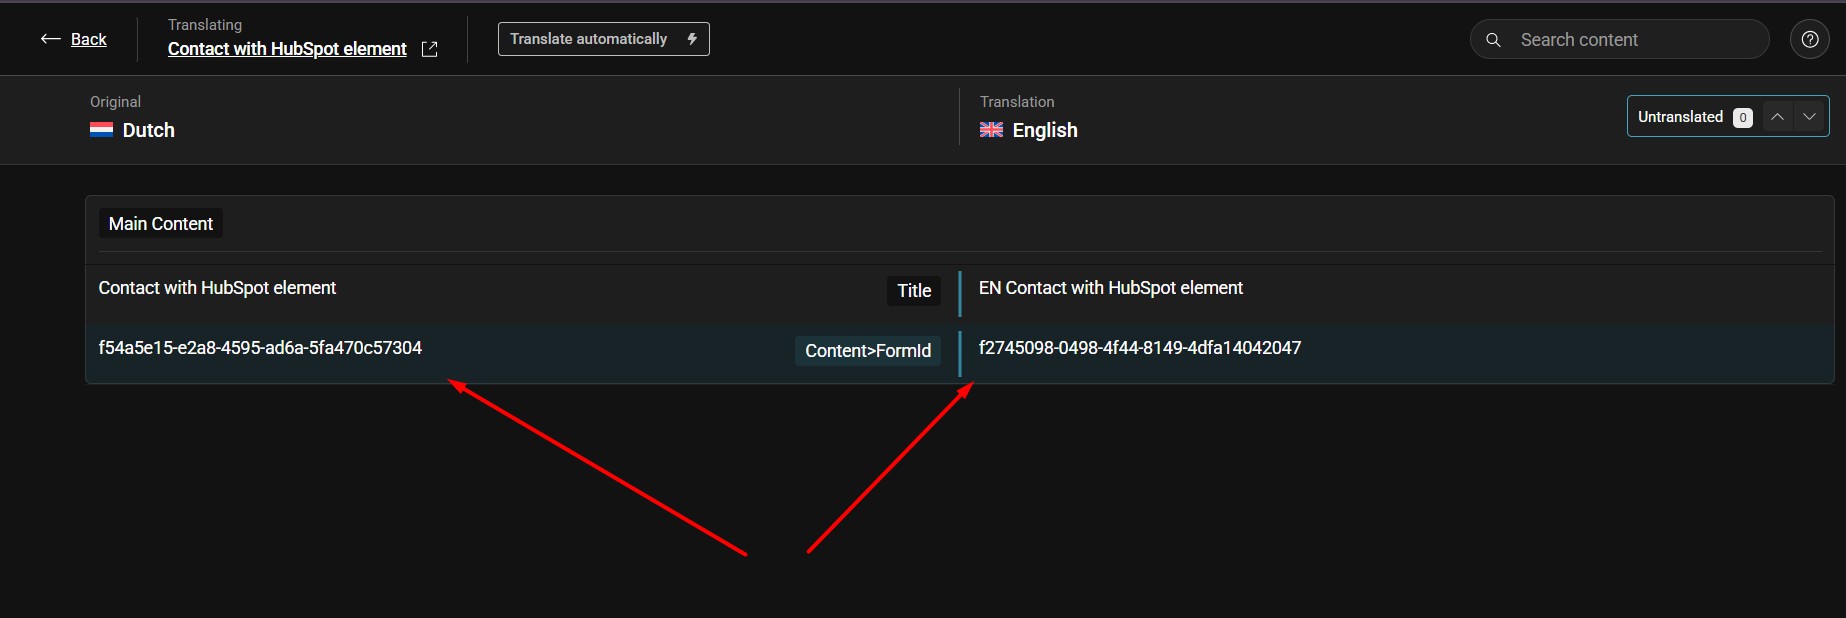Image resolution: width=1846 pixels, height=618 pixels.
Task: Click the Content>FormId tag
Action: pos(868,351)
